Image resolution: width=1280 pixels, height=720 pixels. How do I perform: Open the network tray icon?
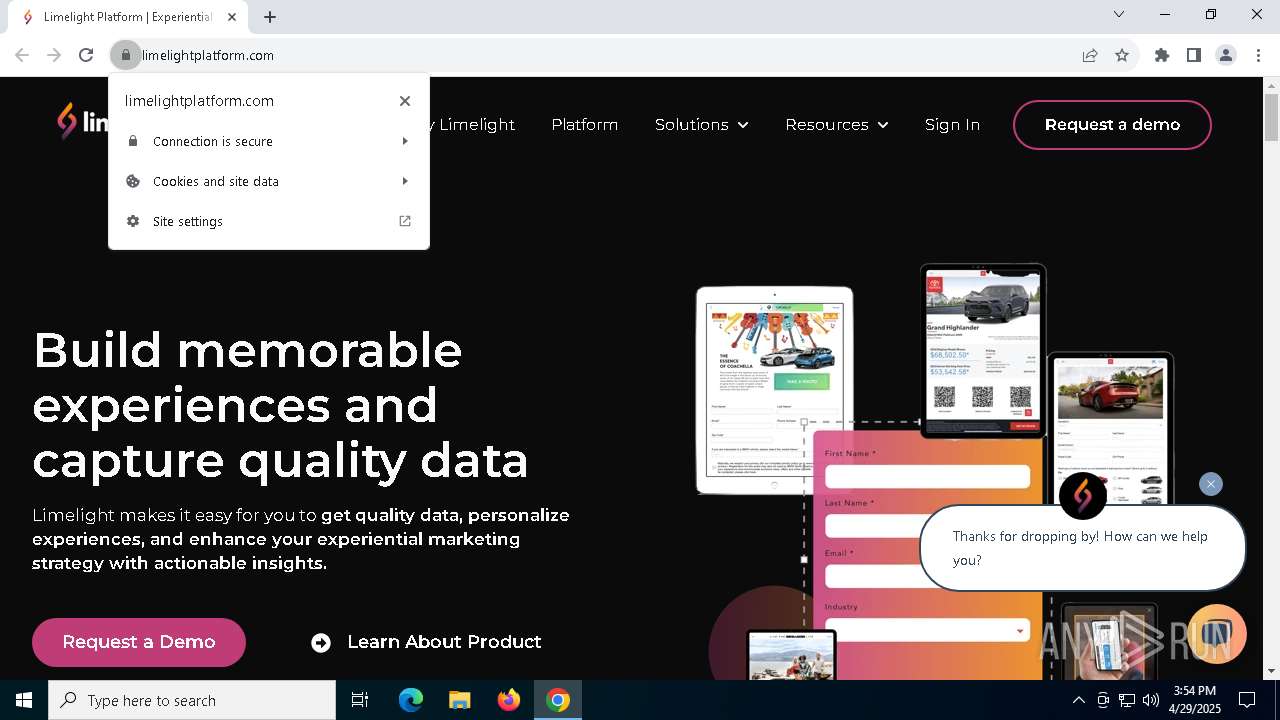(1127, 700)
